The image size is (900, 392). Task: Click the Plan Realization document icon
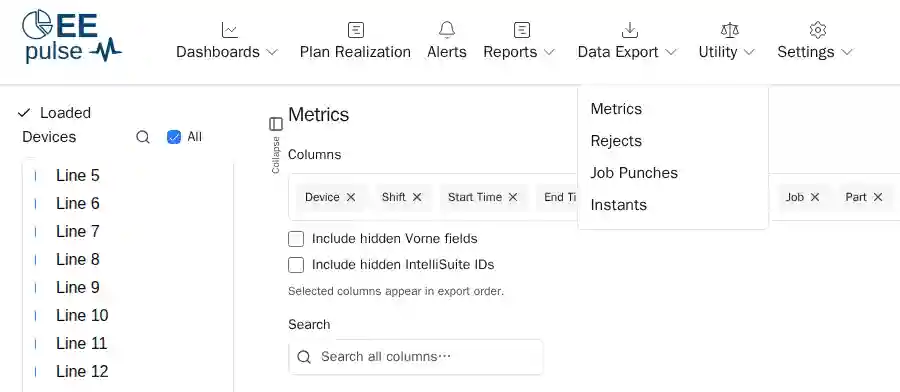356,30
